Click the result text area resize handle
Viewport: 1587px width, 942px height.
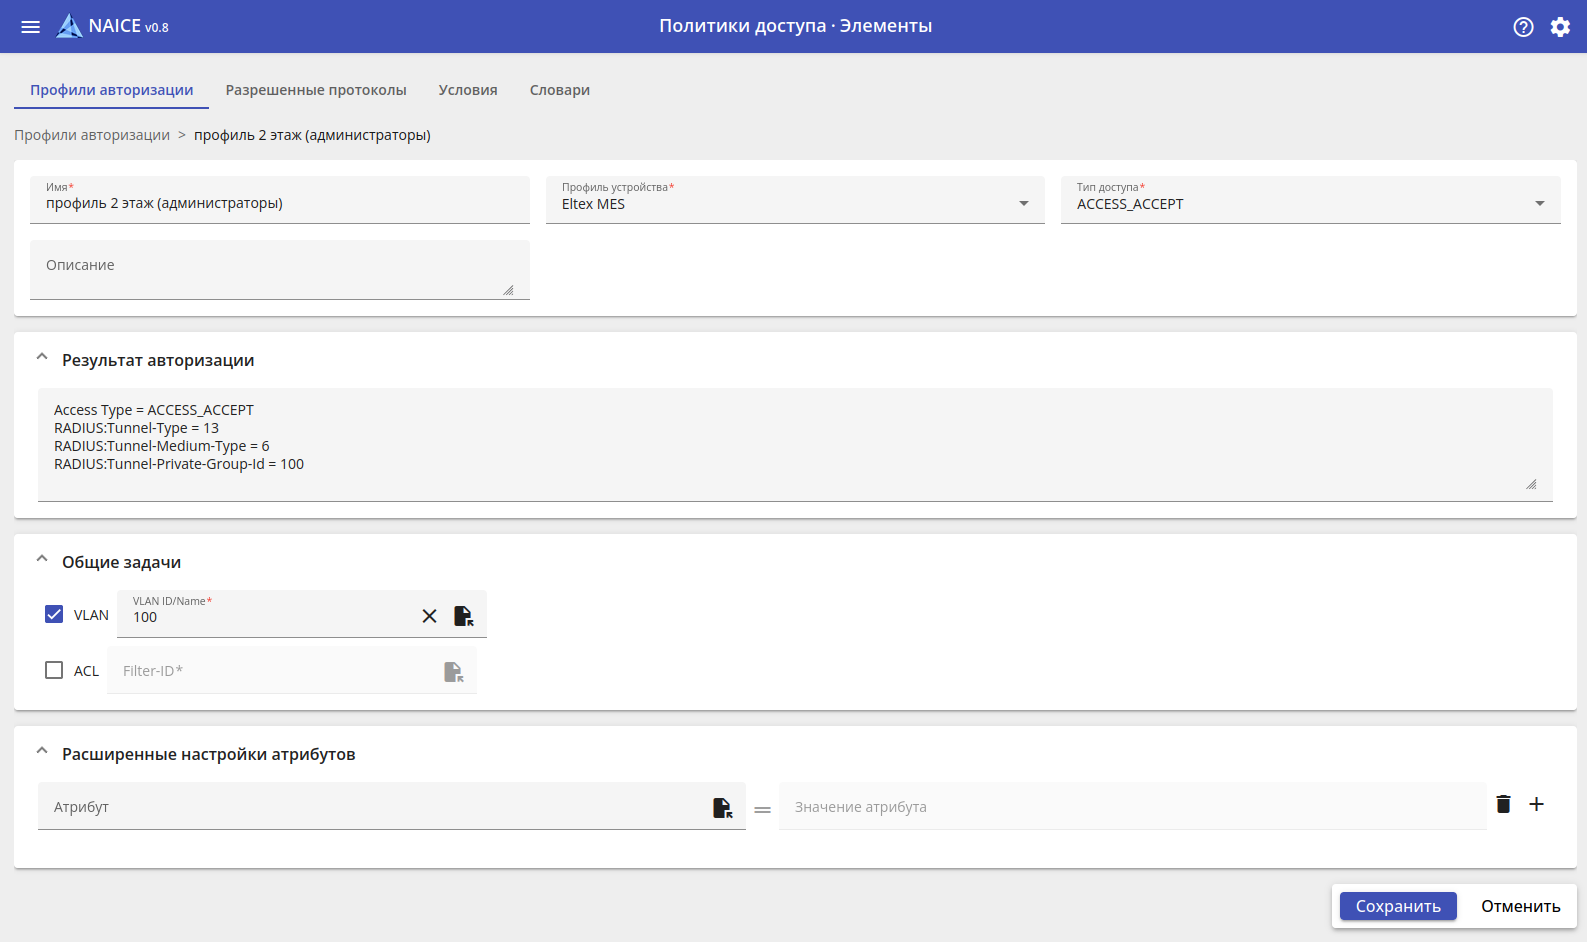coord(1531,484)
